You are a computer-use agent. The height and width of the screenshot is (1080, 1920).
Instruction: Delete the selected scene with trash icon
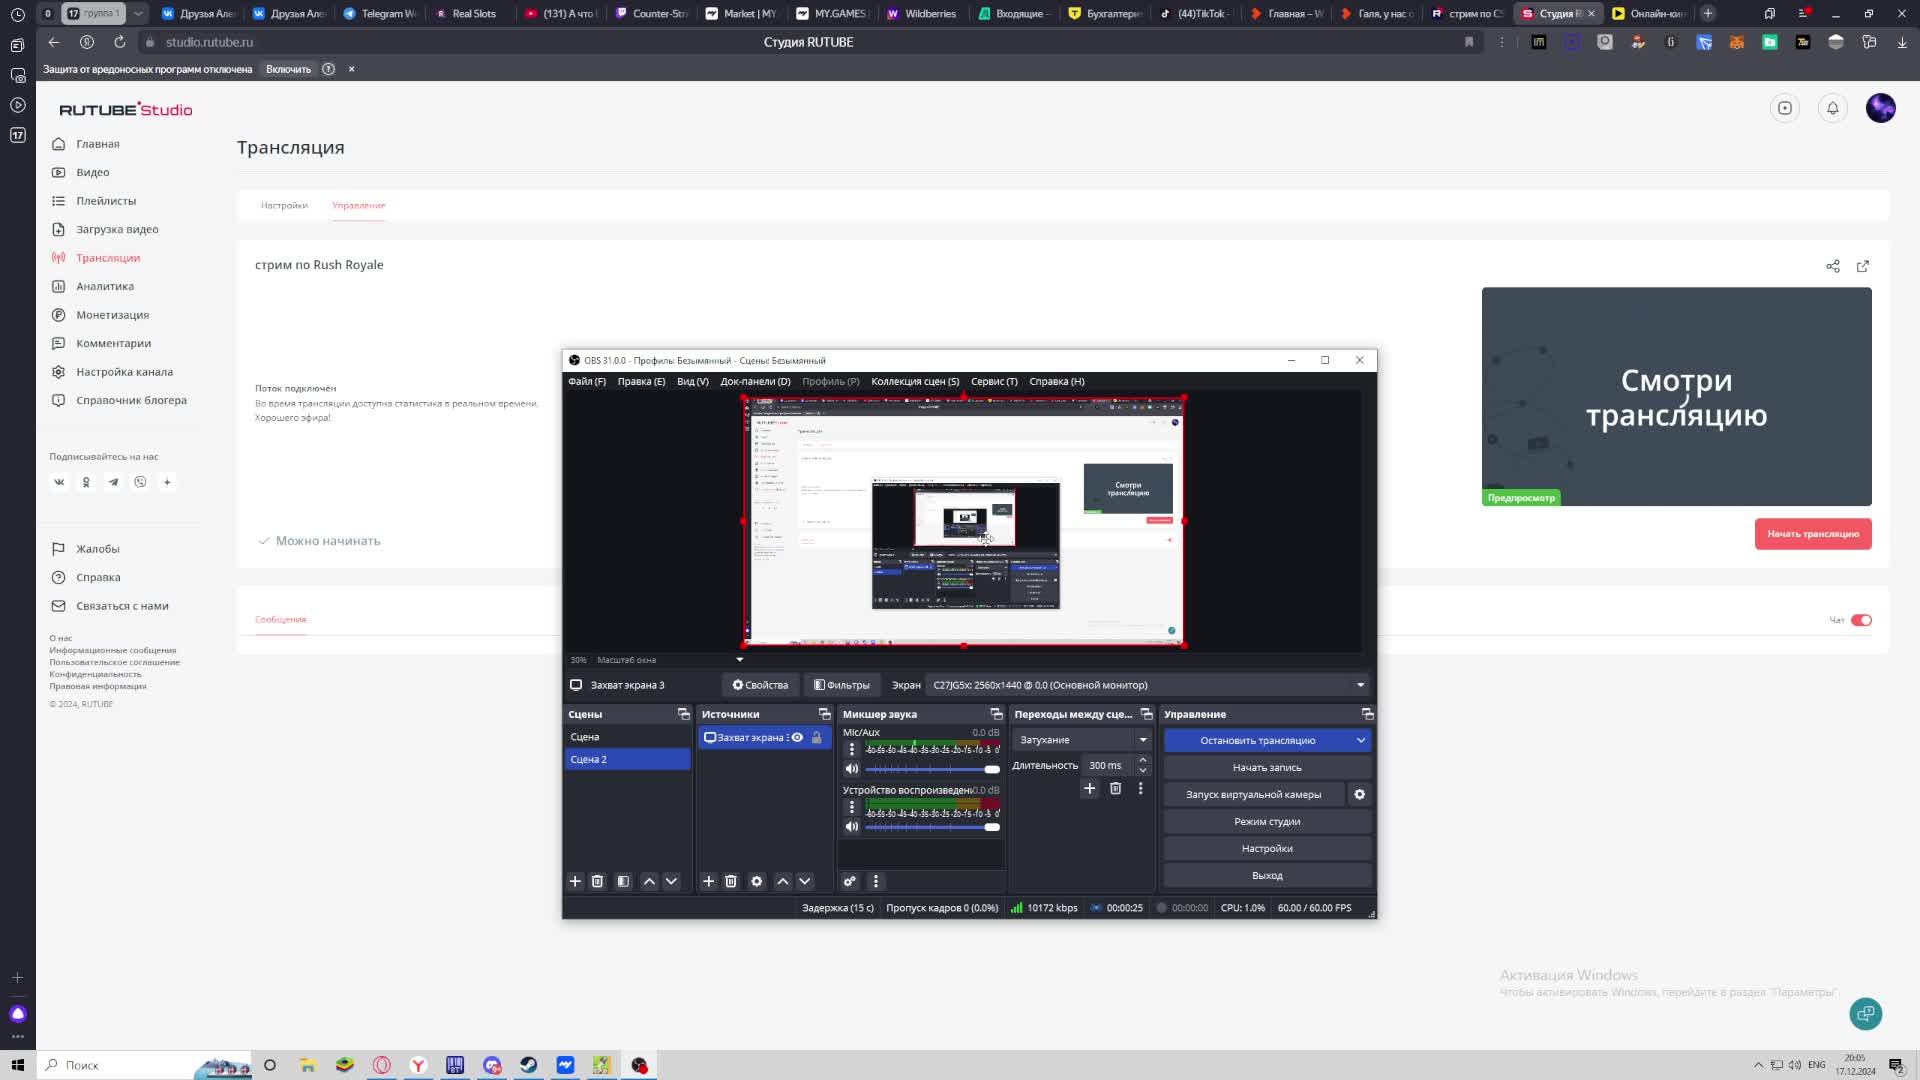pyautogui.click(x=597, y=881)
